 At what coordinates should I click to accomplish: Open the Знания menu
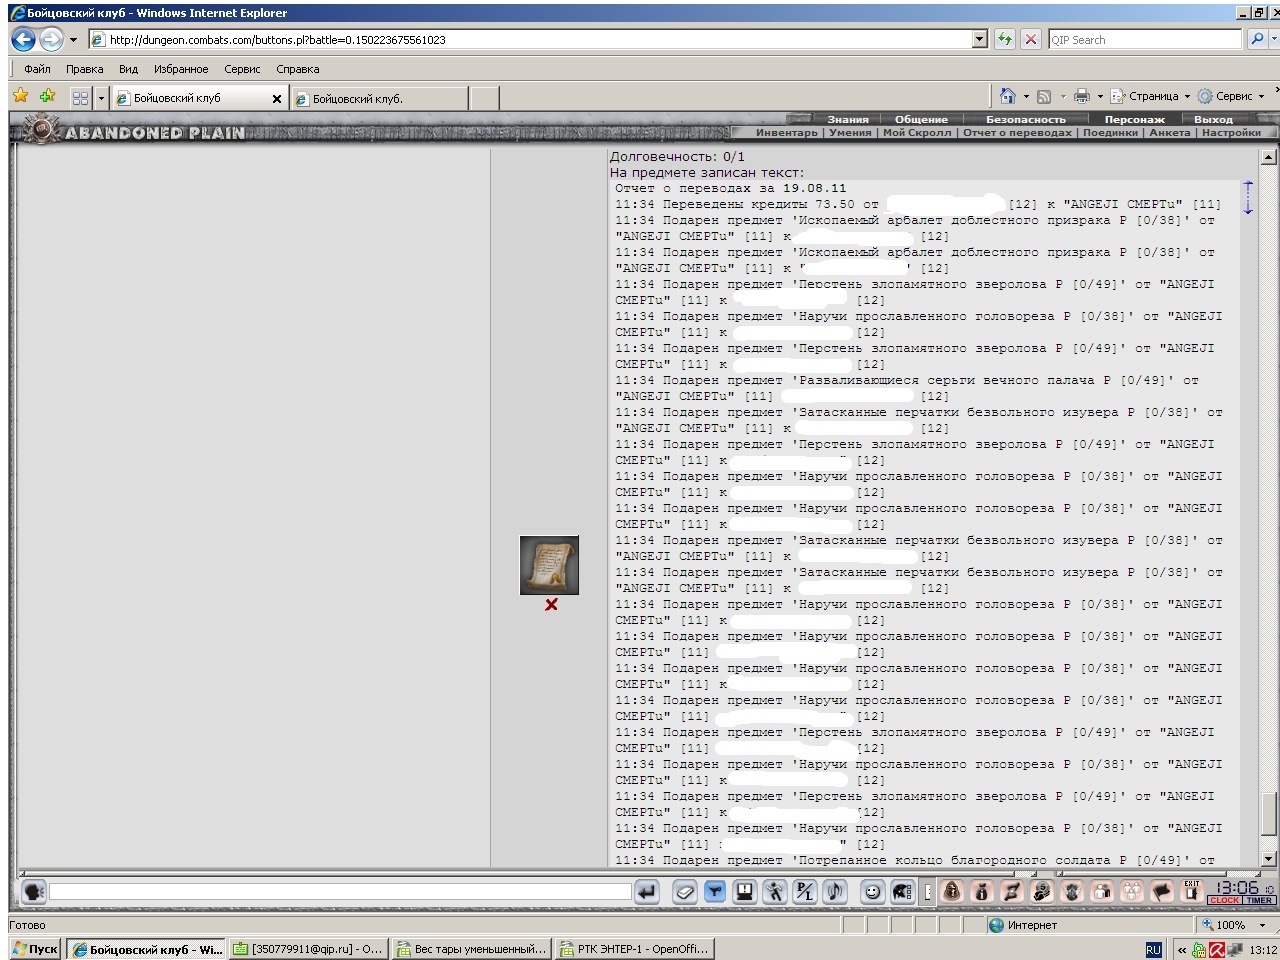(x=848, y=119)
